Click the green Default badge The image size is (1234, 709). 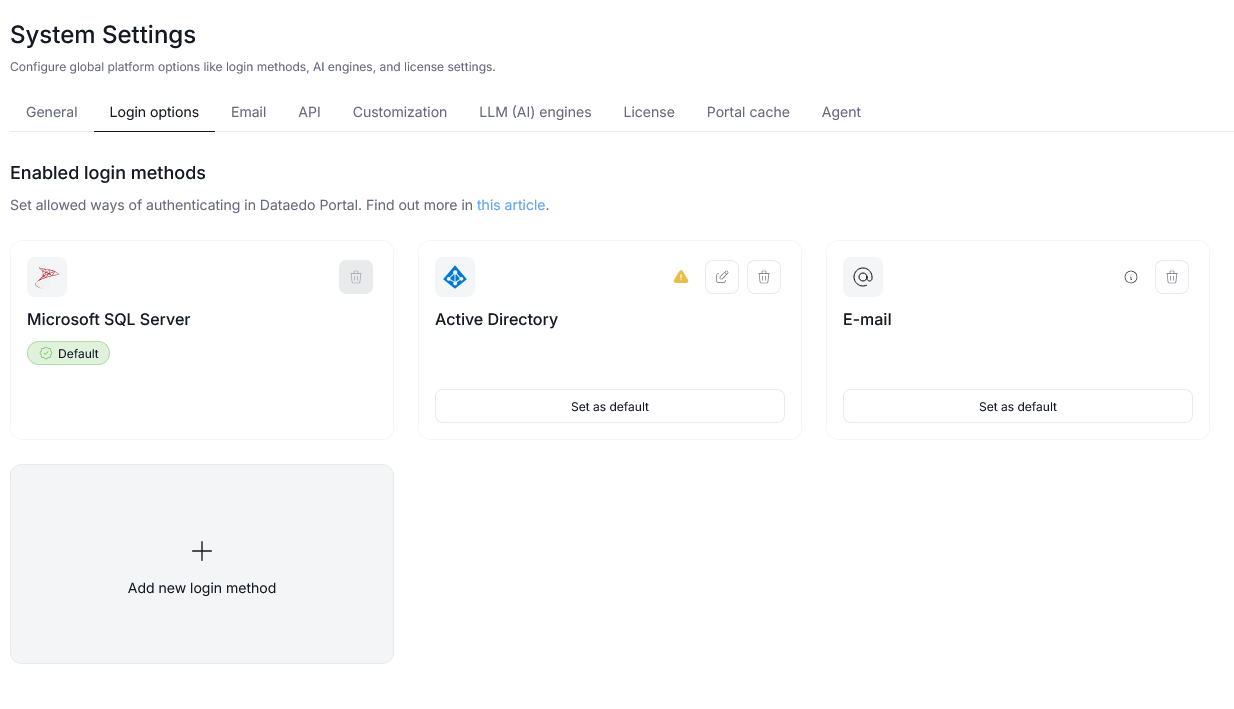coord(68,353)
